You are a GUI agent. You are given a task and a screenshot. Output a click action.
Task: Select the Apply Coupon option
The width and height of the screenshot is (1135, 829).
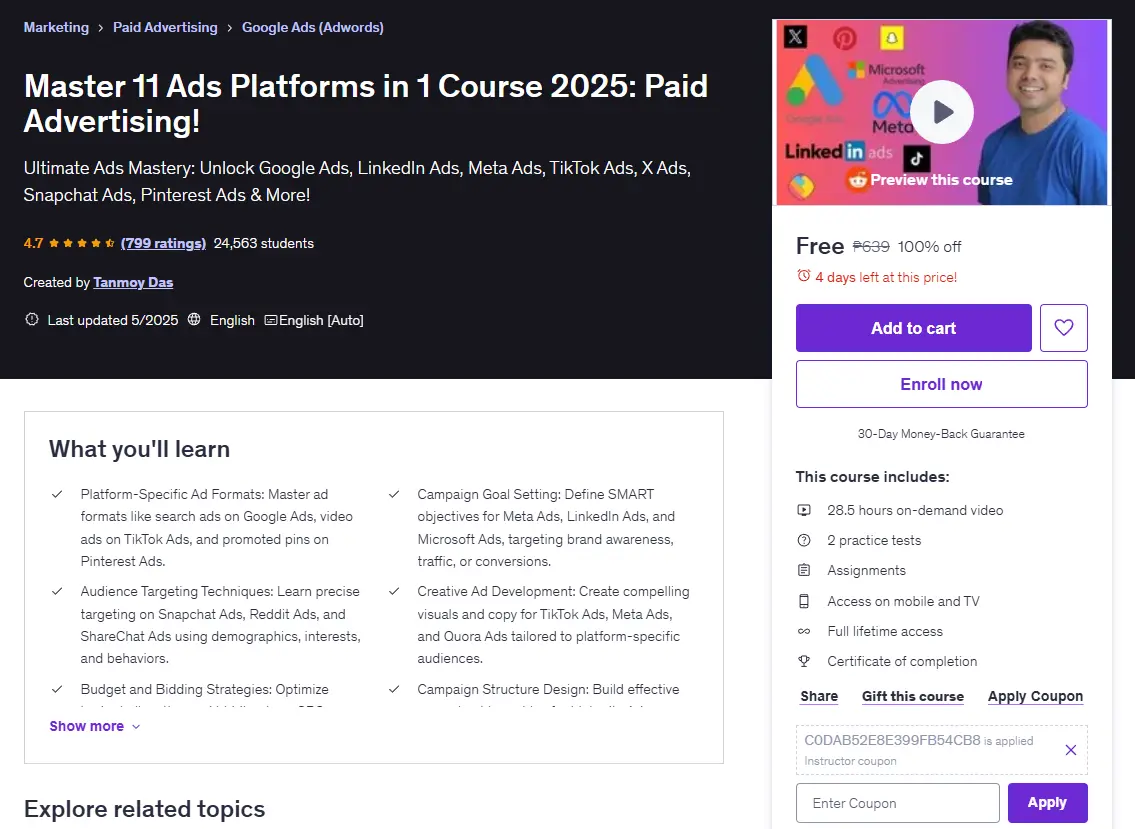[x=1035, y=697]
